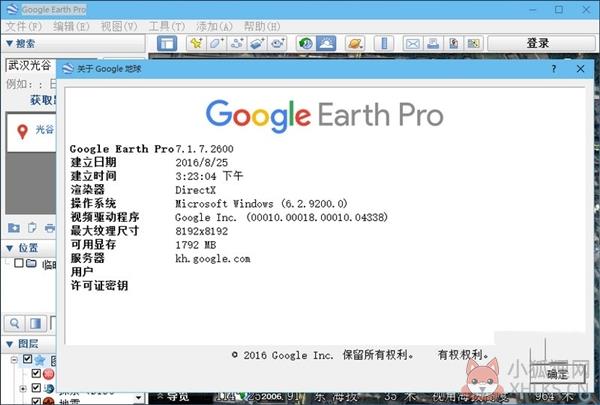This screenshot has height=405, width=600.
Task: Open the 视图(V) menu
Action: tap(119, 26)
